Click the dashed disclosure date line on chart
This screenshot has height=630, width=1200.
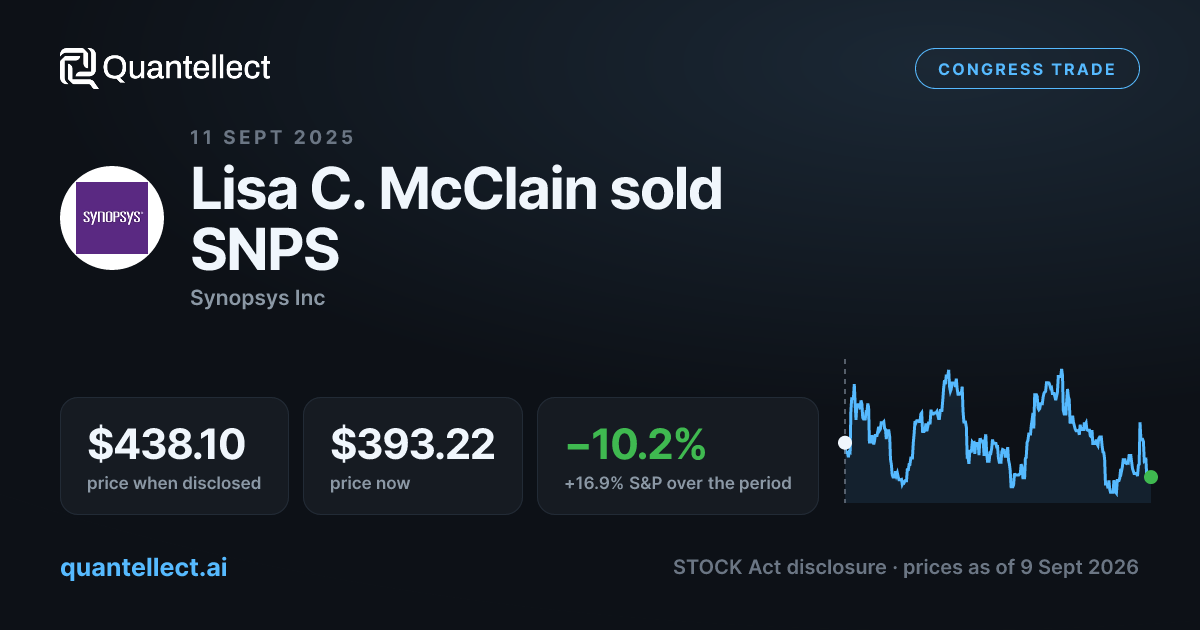tap(845, 430)
